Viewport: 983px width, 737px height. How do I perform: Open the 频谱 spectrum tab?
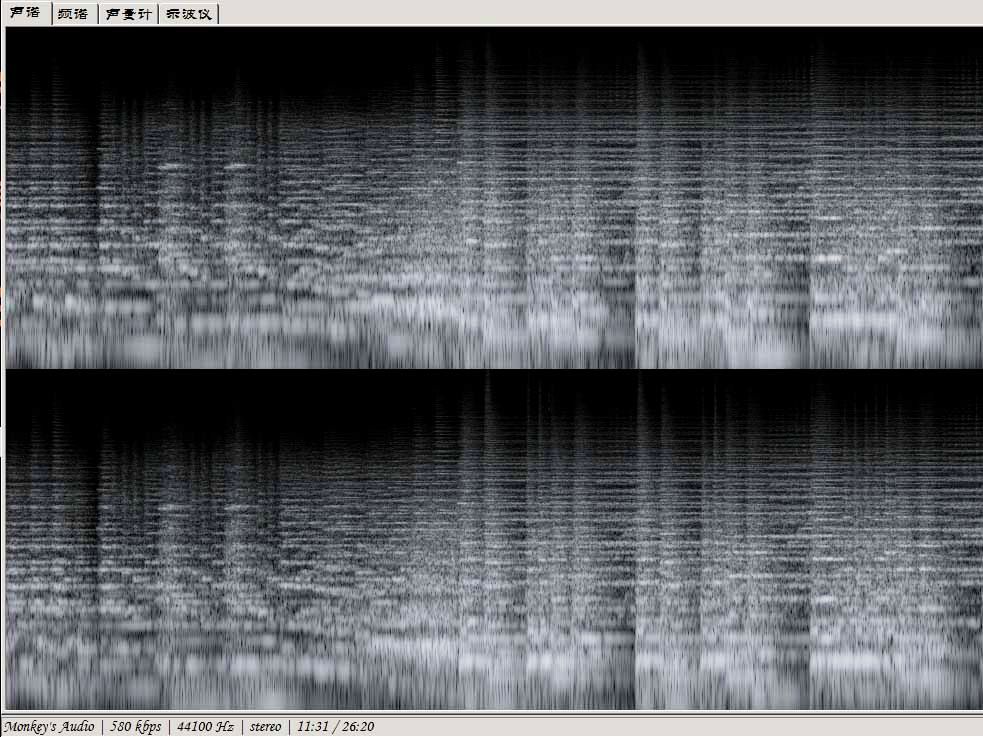(73, 14)
